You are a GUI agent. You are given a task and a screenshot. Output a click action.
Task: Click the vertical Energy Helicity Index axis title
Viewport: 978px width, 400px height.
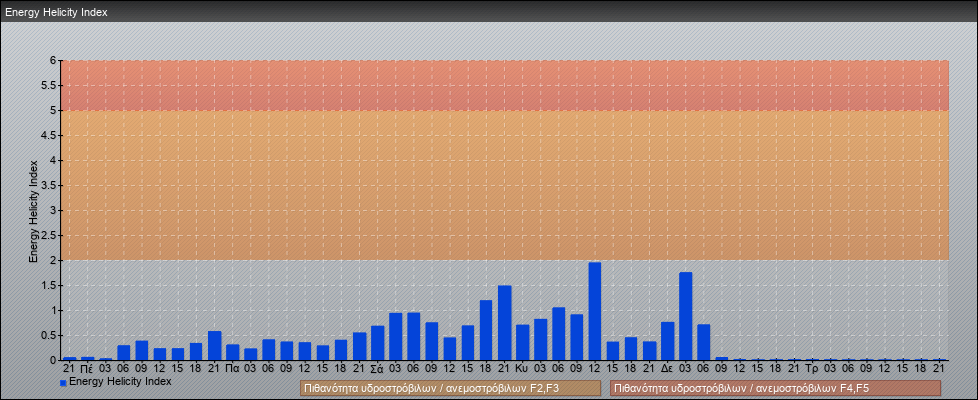(x=34, y=211)
